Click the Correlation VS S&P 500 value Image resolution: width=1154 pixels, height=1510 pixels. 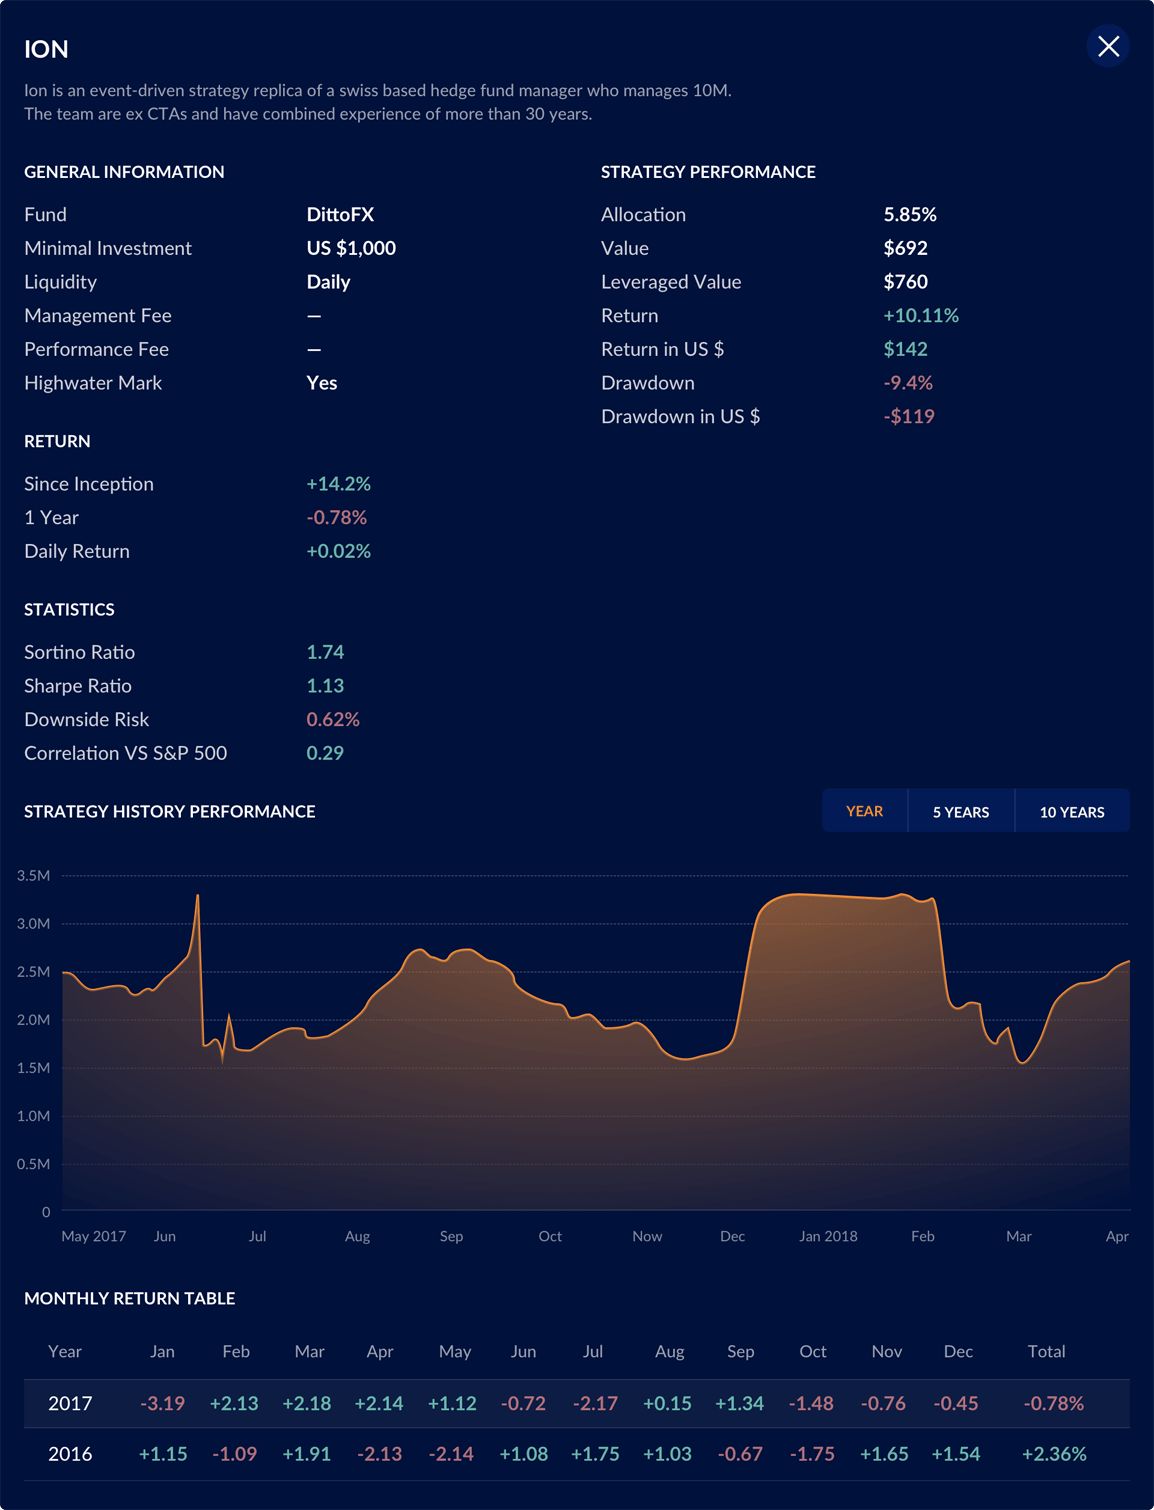tap(325, 753)
